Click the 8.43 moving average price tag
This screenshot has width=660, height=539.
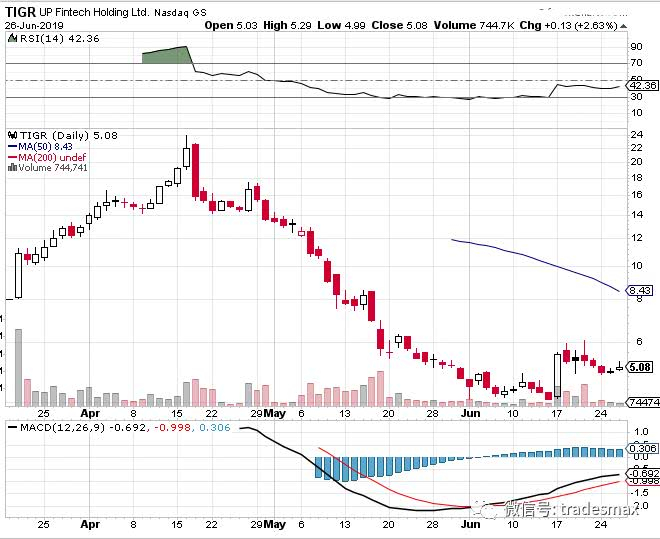640,290
